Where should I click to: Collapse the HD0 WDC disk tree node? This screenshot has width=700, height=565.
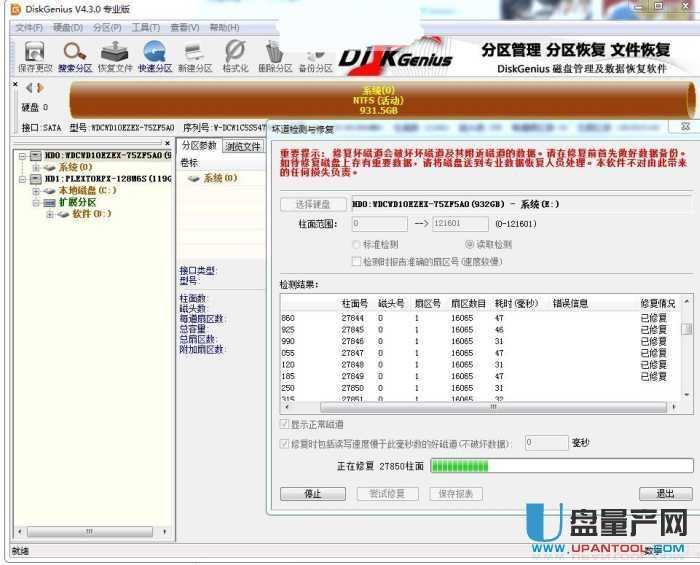22,156
